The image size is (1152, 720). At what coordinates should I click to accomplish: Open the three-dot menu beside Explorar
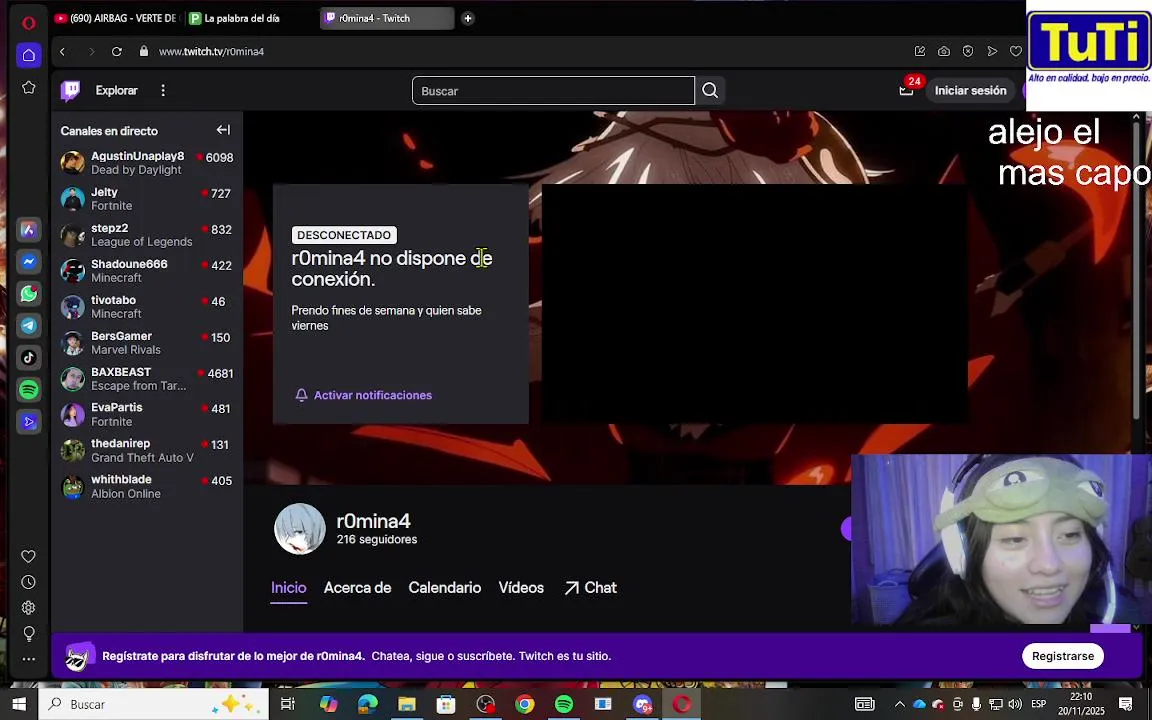pos(163,90)
